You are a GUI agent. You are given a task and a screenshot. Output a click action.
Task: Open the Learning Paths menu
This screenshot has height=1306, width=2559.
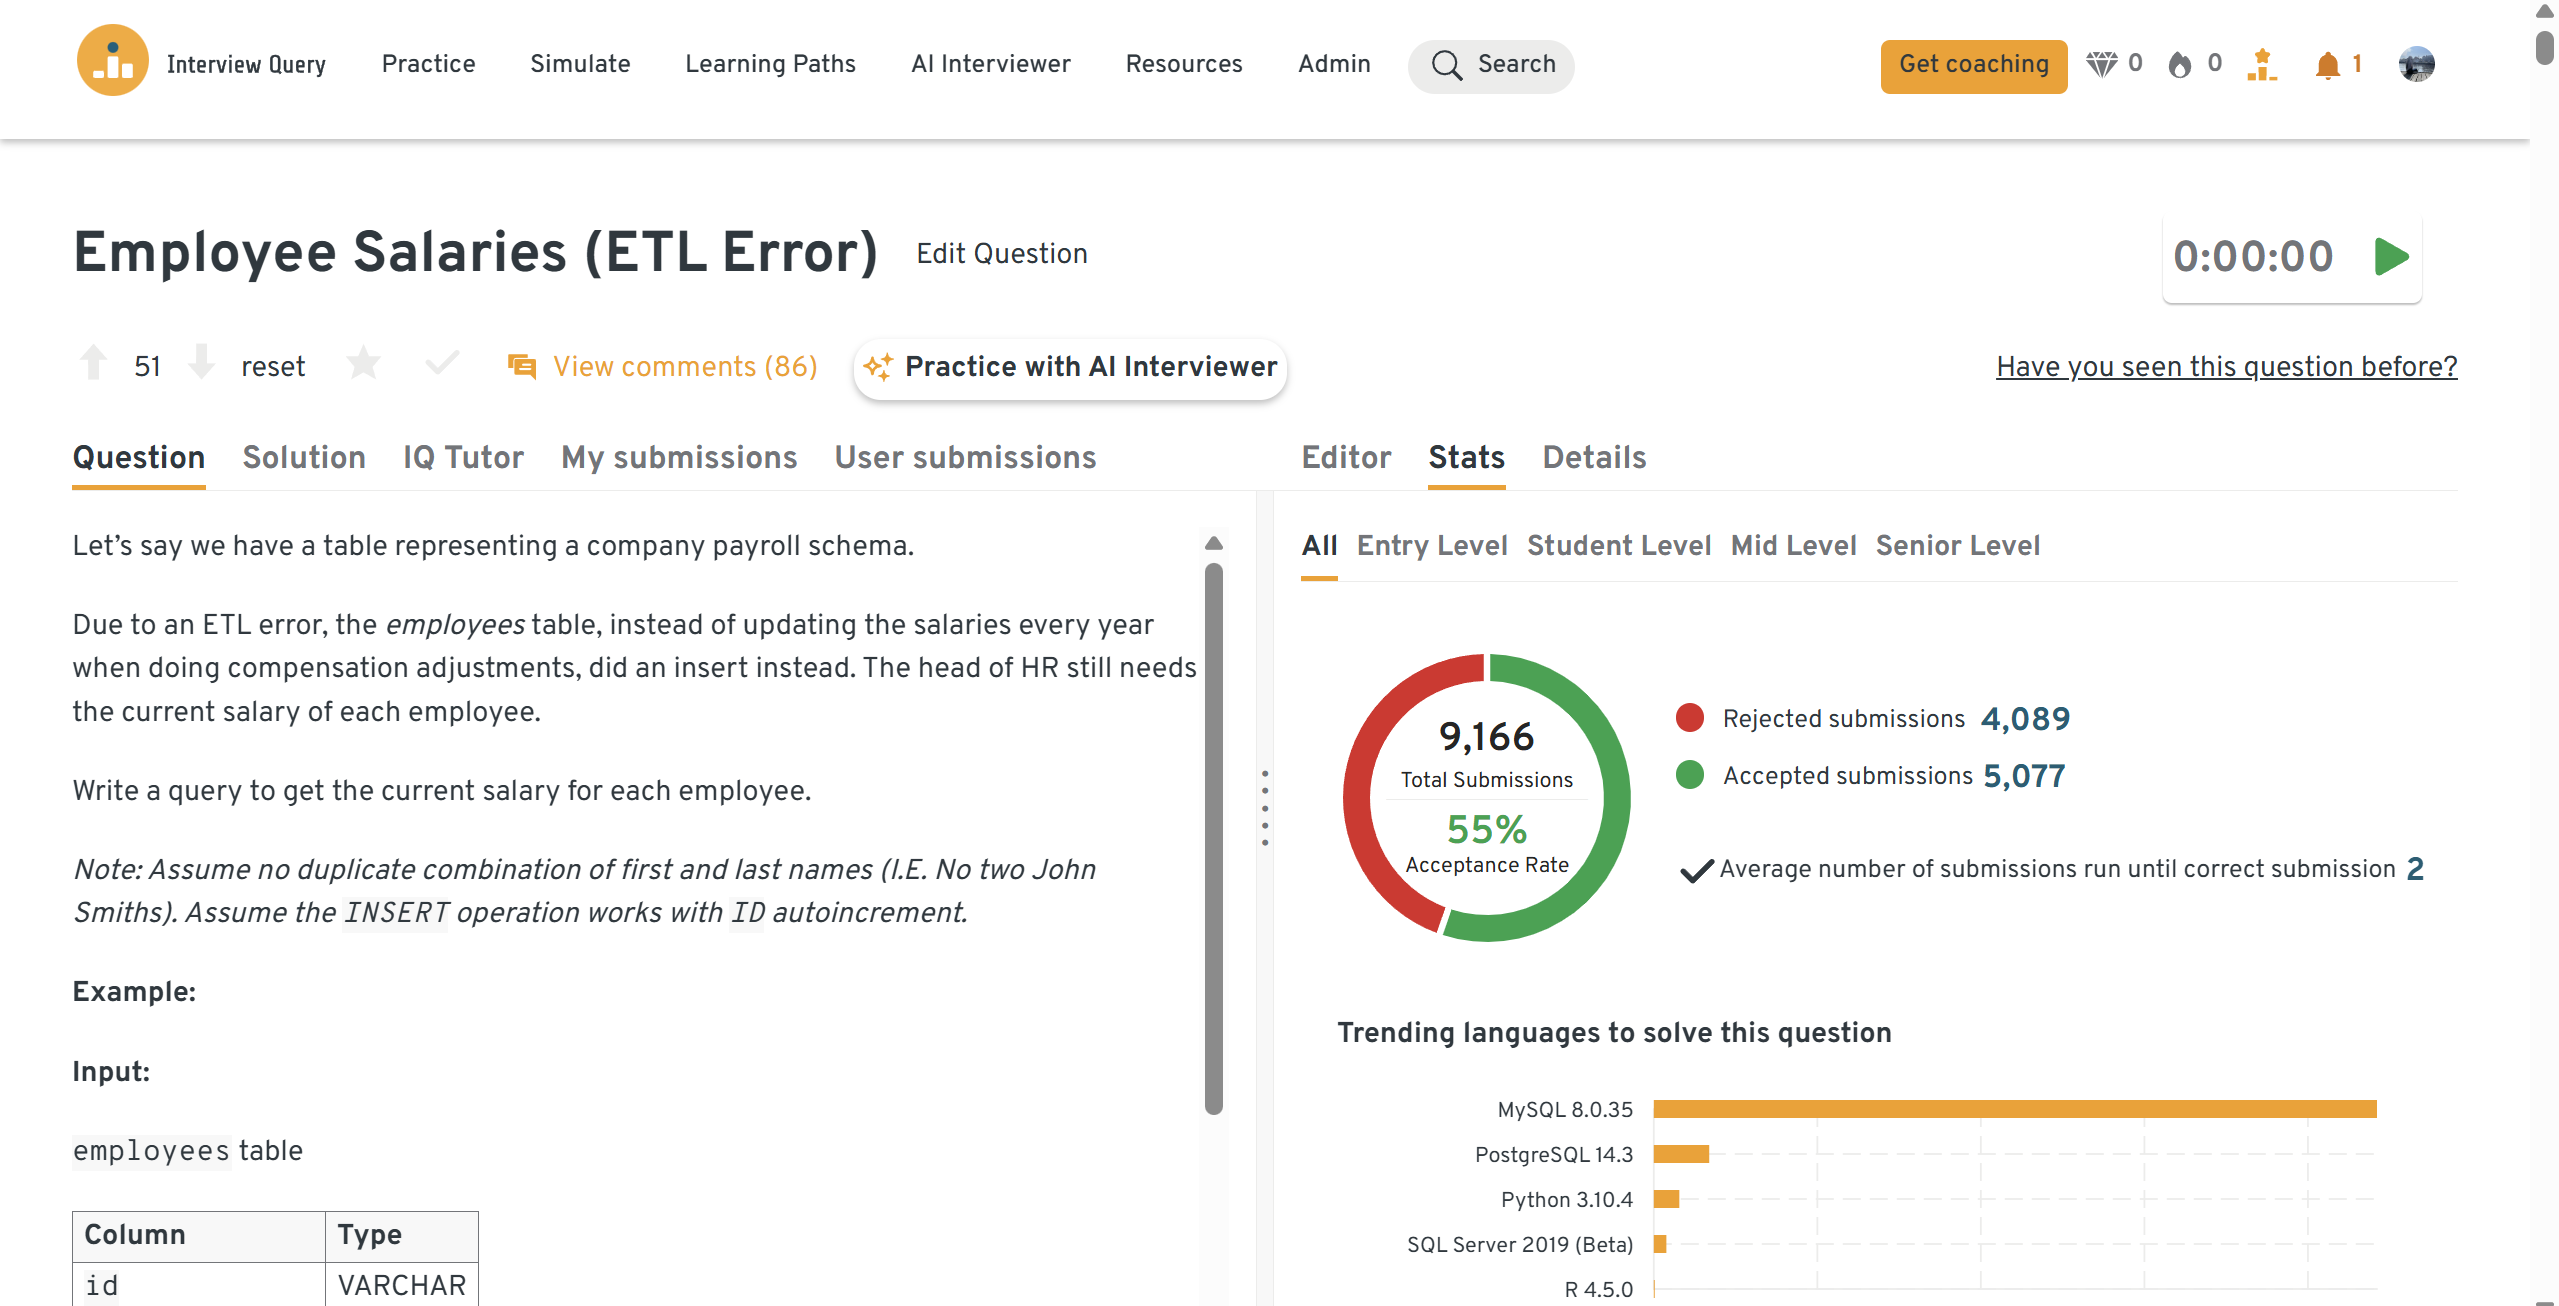(x=770, y=64)
